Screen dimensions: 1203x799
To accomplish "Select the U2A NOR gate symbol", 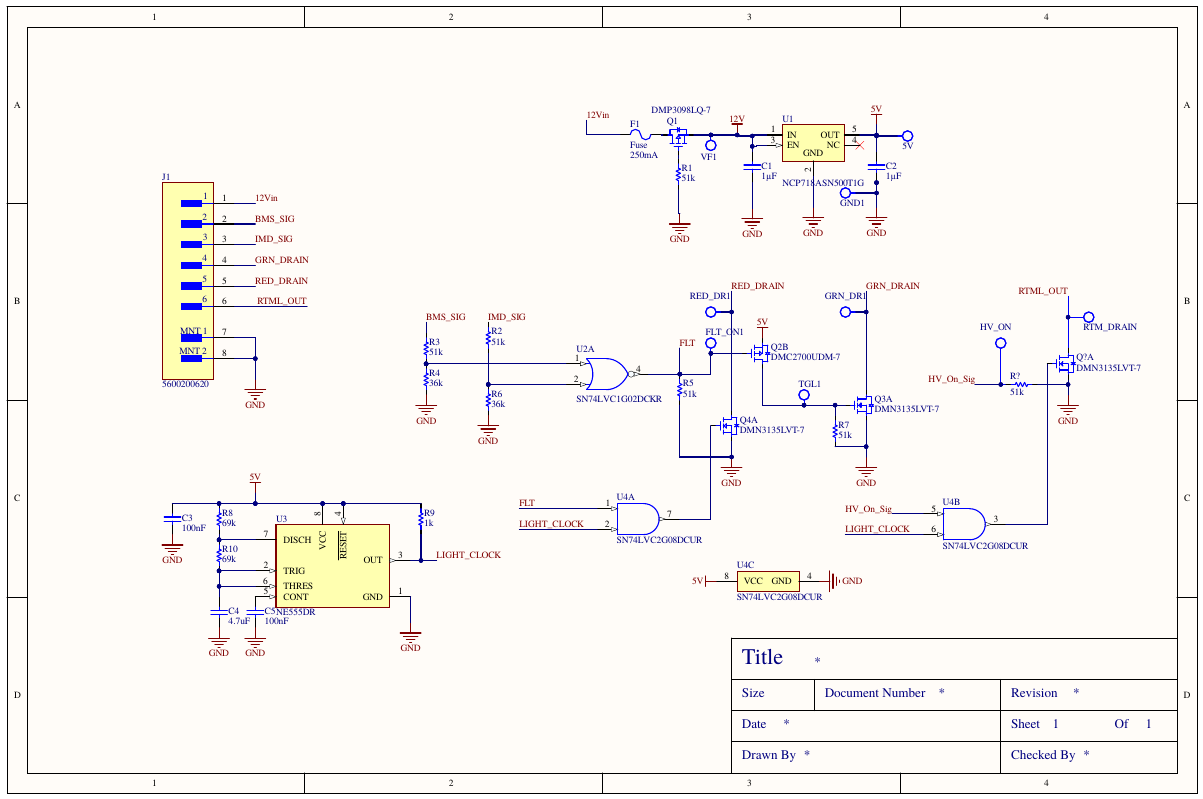I will [608, 374].
